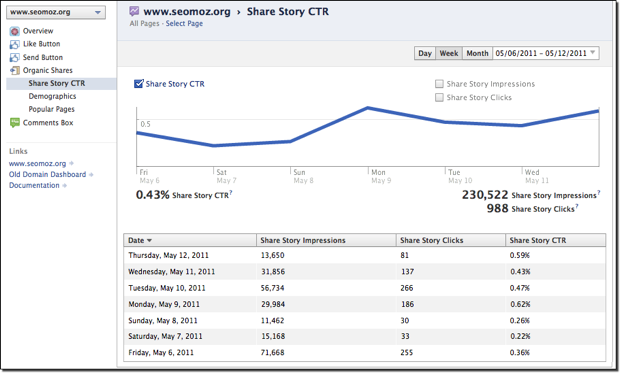This screenshot has height=373, width=620.
Task: Open Like Button in the sidebar
Action: tap(42, 44)
